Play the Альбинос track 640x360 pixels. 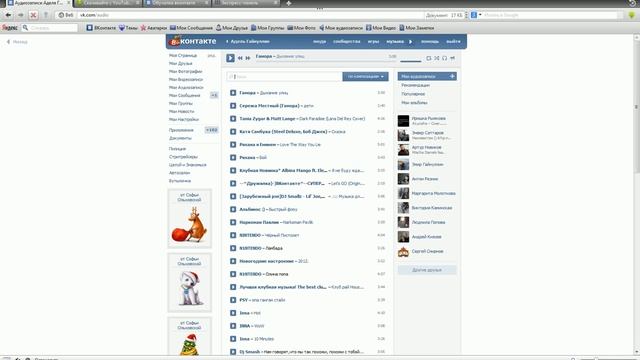233,209
